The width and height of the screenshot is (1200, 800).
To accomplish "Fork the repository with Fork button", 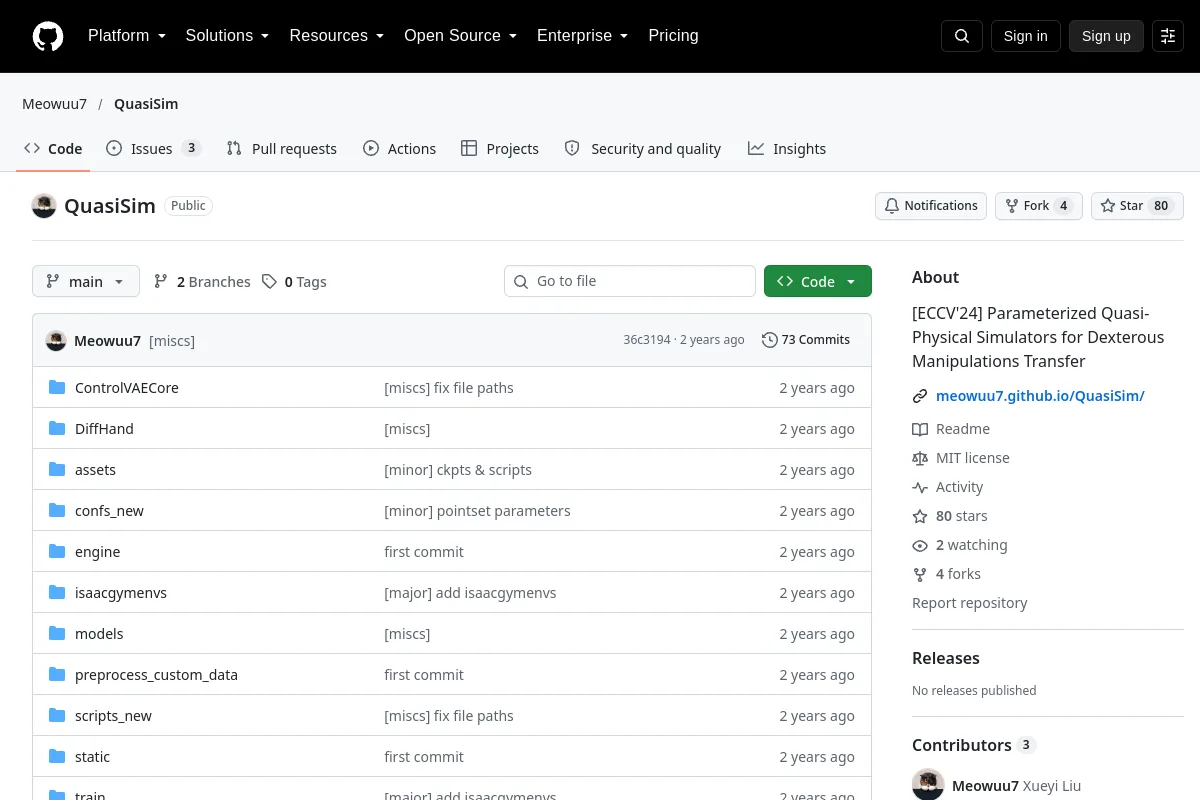I will click(1039, 206).
